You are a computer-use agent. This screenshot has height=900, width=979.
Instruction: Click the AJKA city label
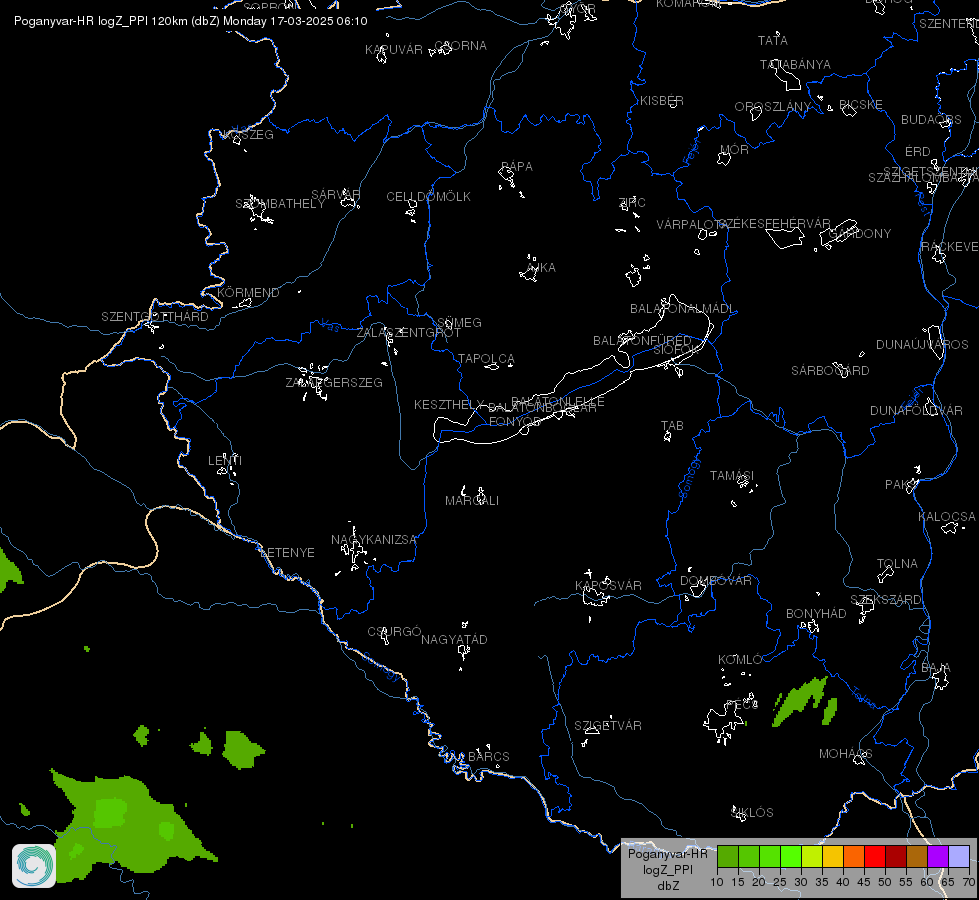point(541,267)
